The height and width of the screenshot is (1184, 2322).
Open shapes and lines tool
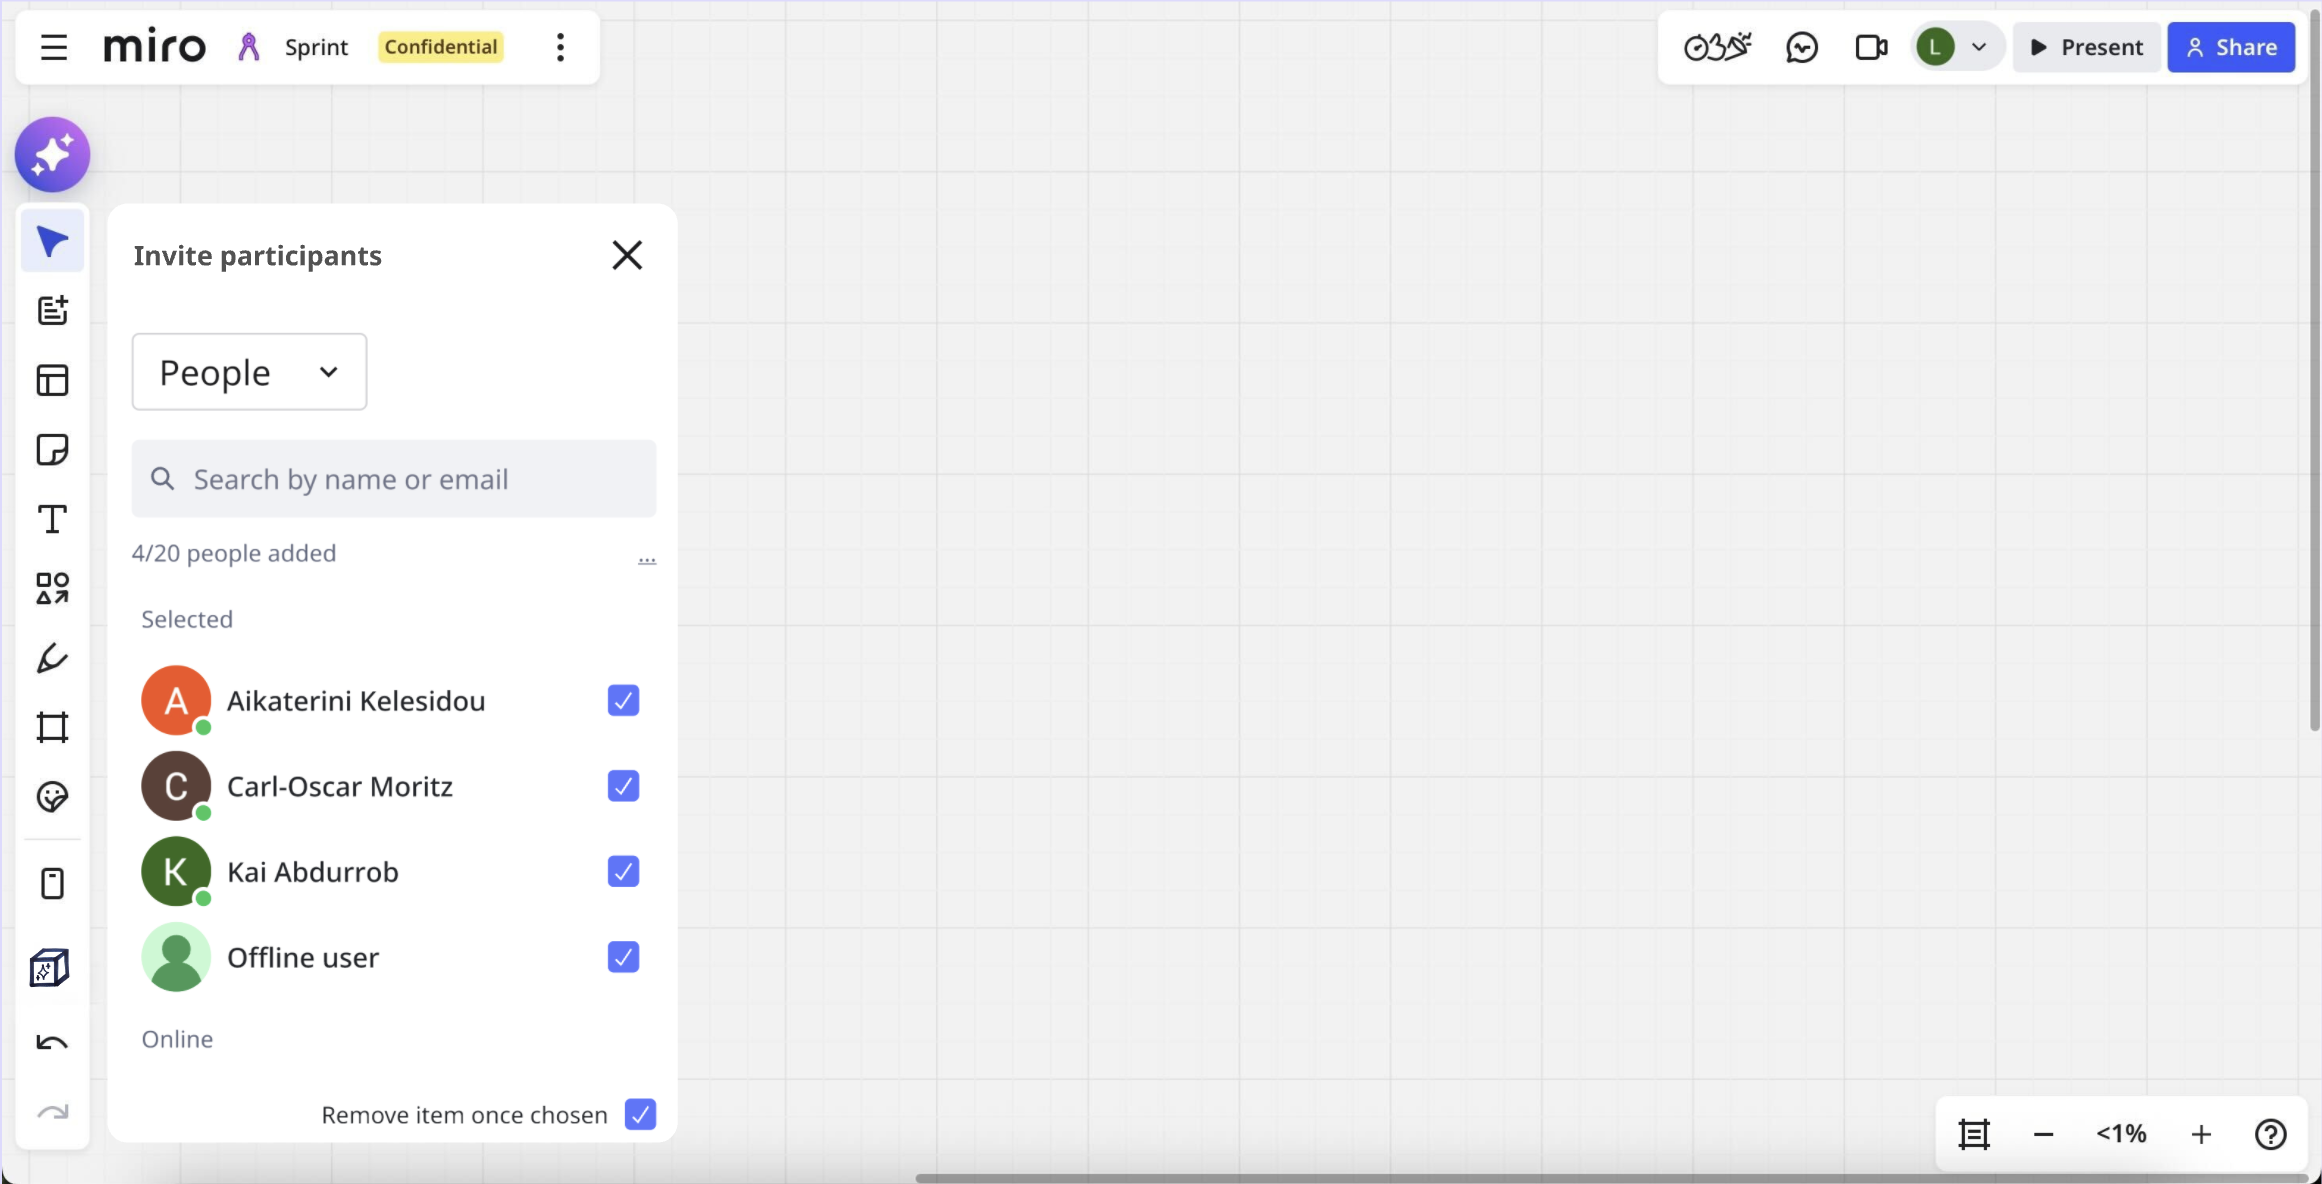(x=53, y=589)
